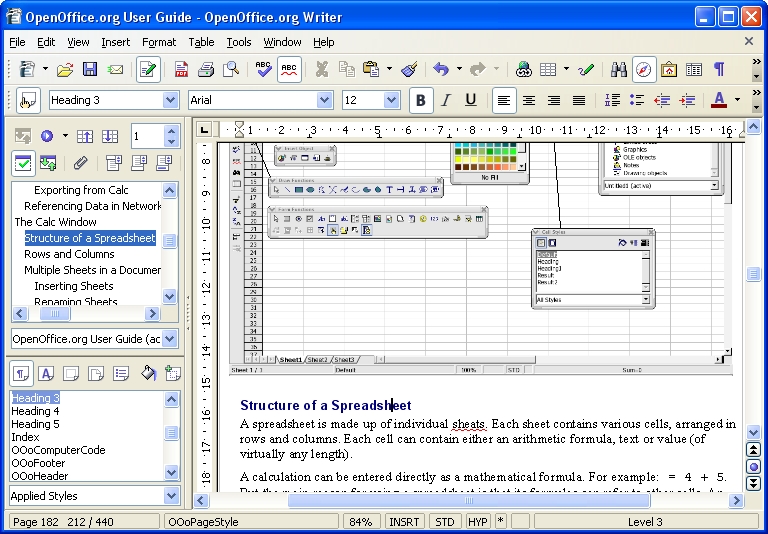Click the Character Styles icon
This screenshot has height=534, width=768.
pos(46,373)
